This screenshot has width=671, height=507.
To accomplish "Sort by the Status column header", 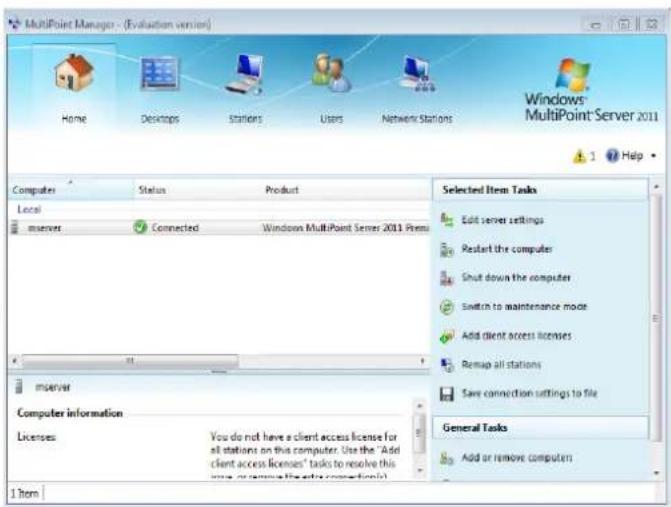I will [198, 190].
